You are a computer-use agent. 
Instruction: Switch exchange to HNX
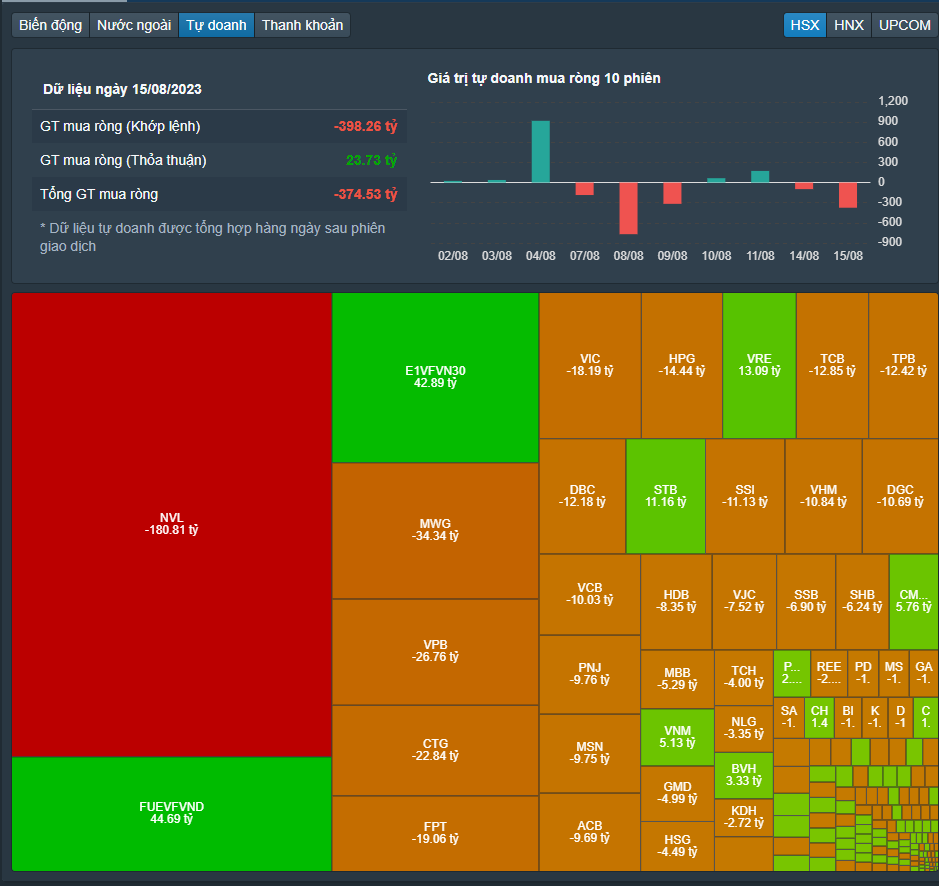tap(849, 25)
